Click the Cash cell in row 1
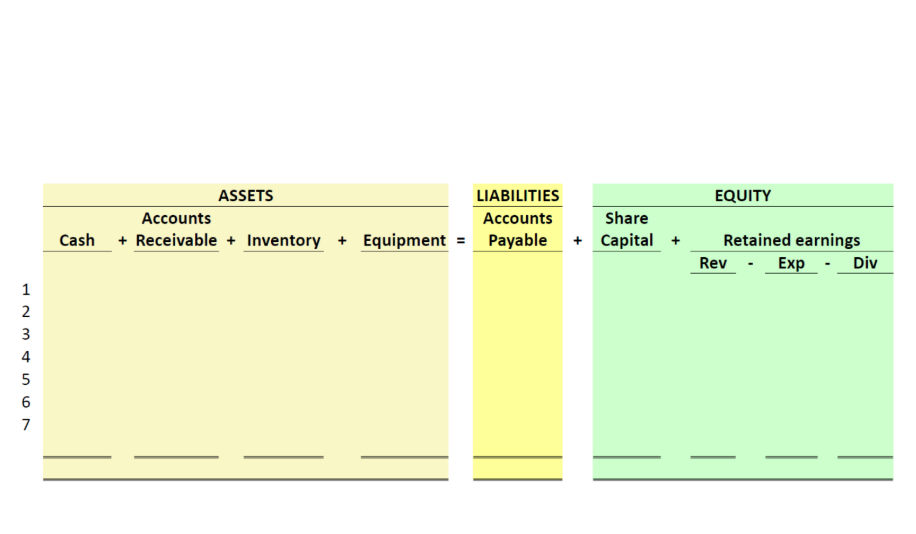 (x=77, y=290)
